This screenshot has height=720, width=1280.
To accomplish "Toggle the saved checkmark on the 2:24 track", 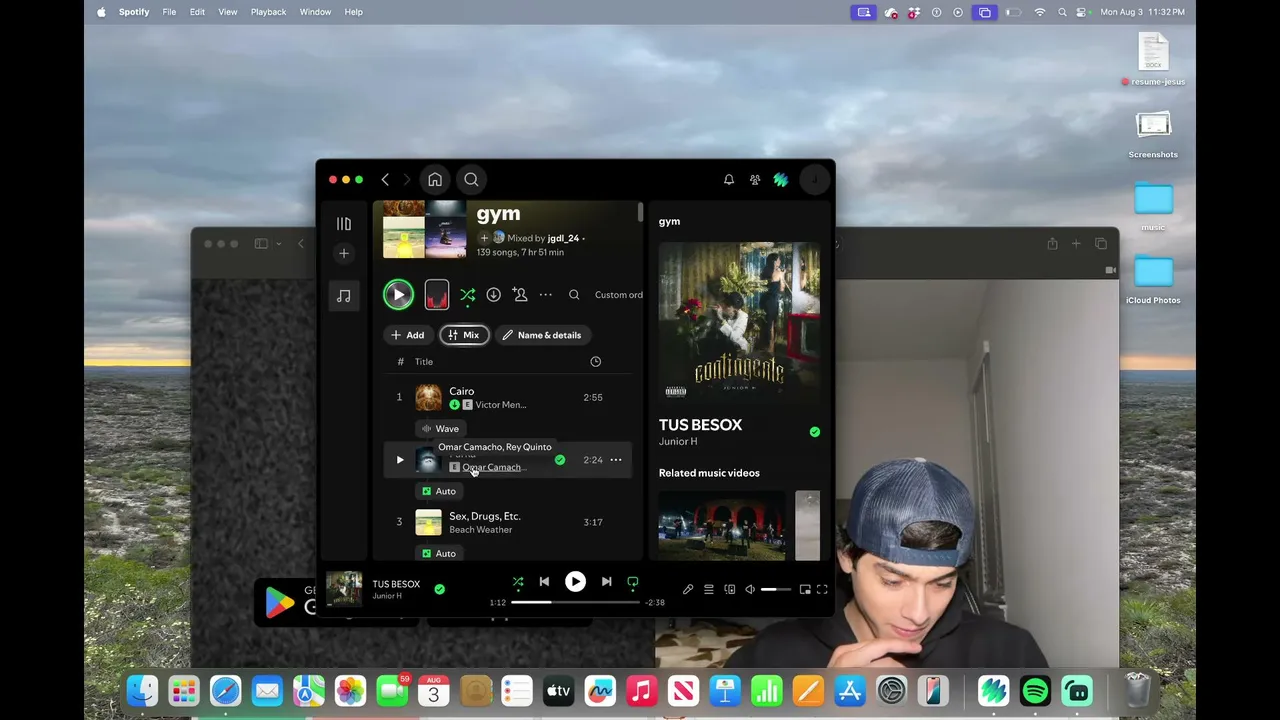I will [x=560, y=460].
